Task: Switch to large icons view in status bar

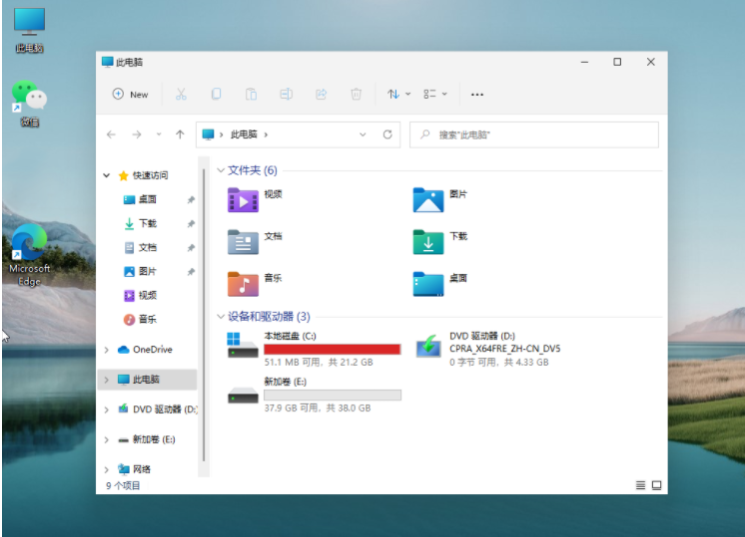Action: click(657, 485)
